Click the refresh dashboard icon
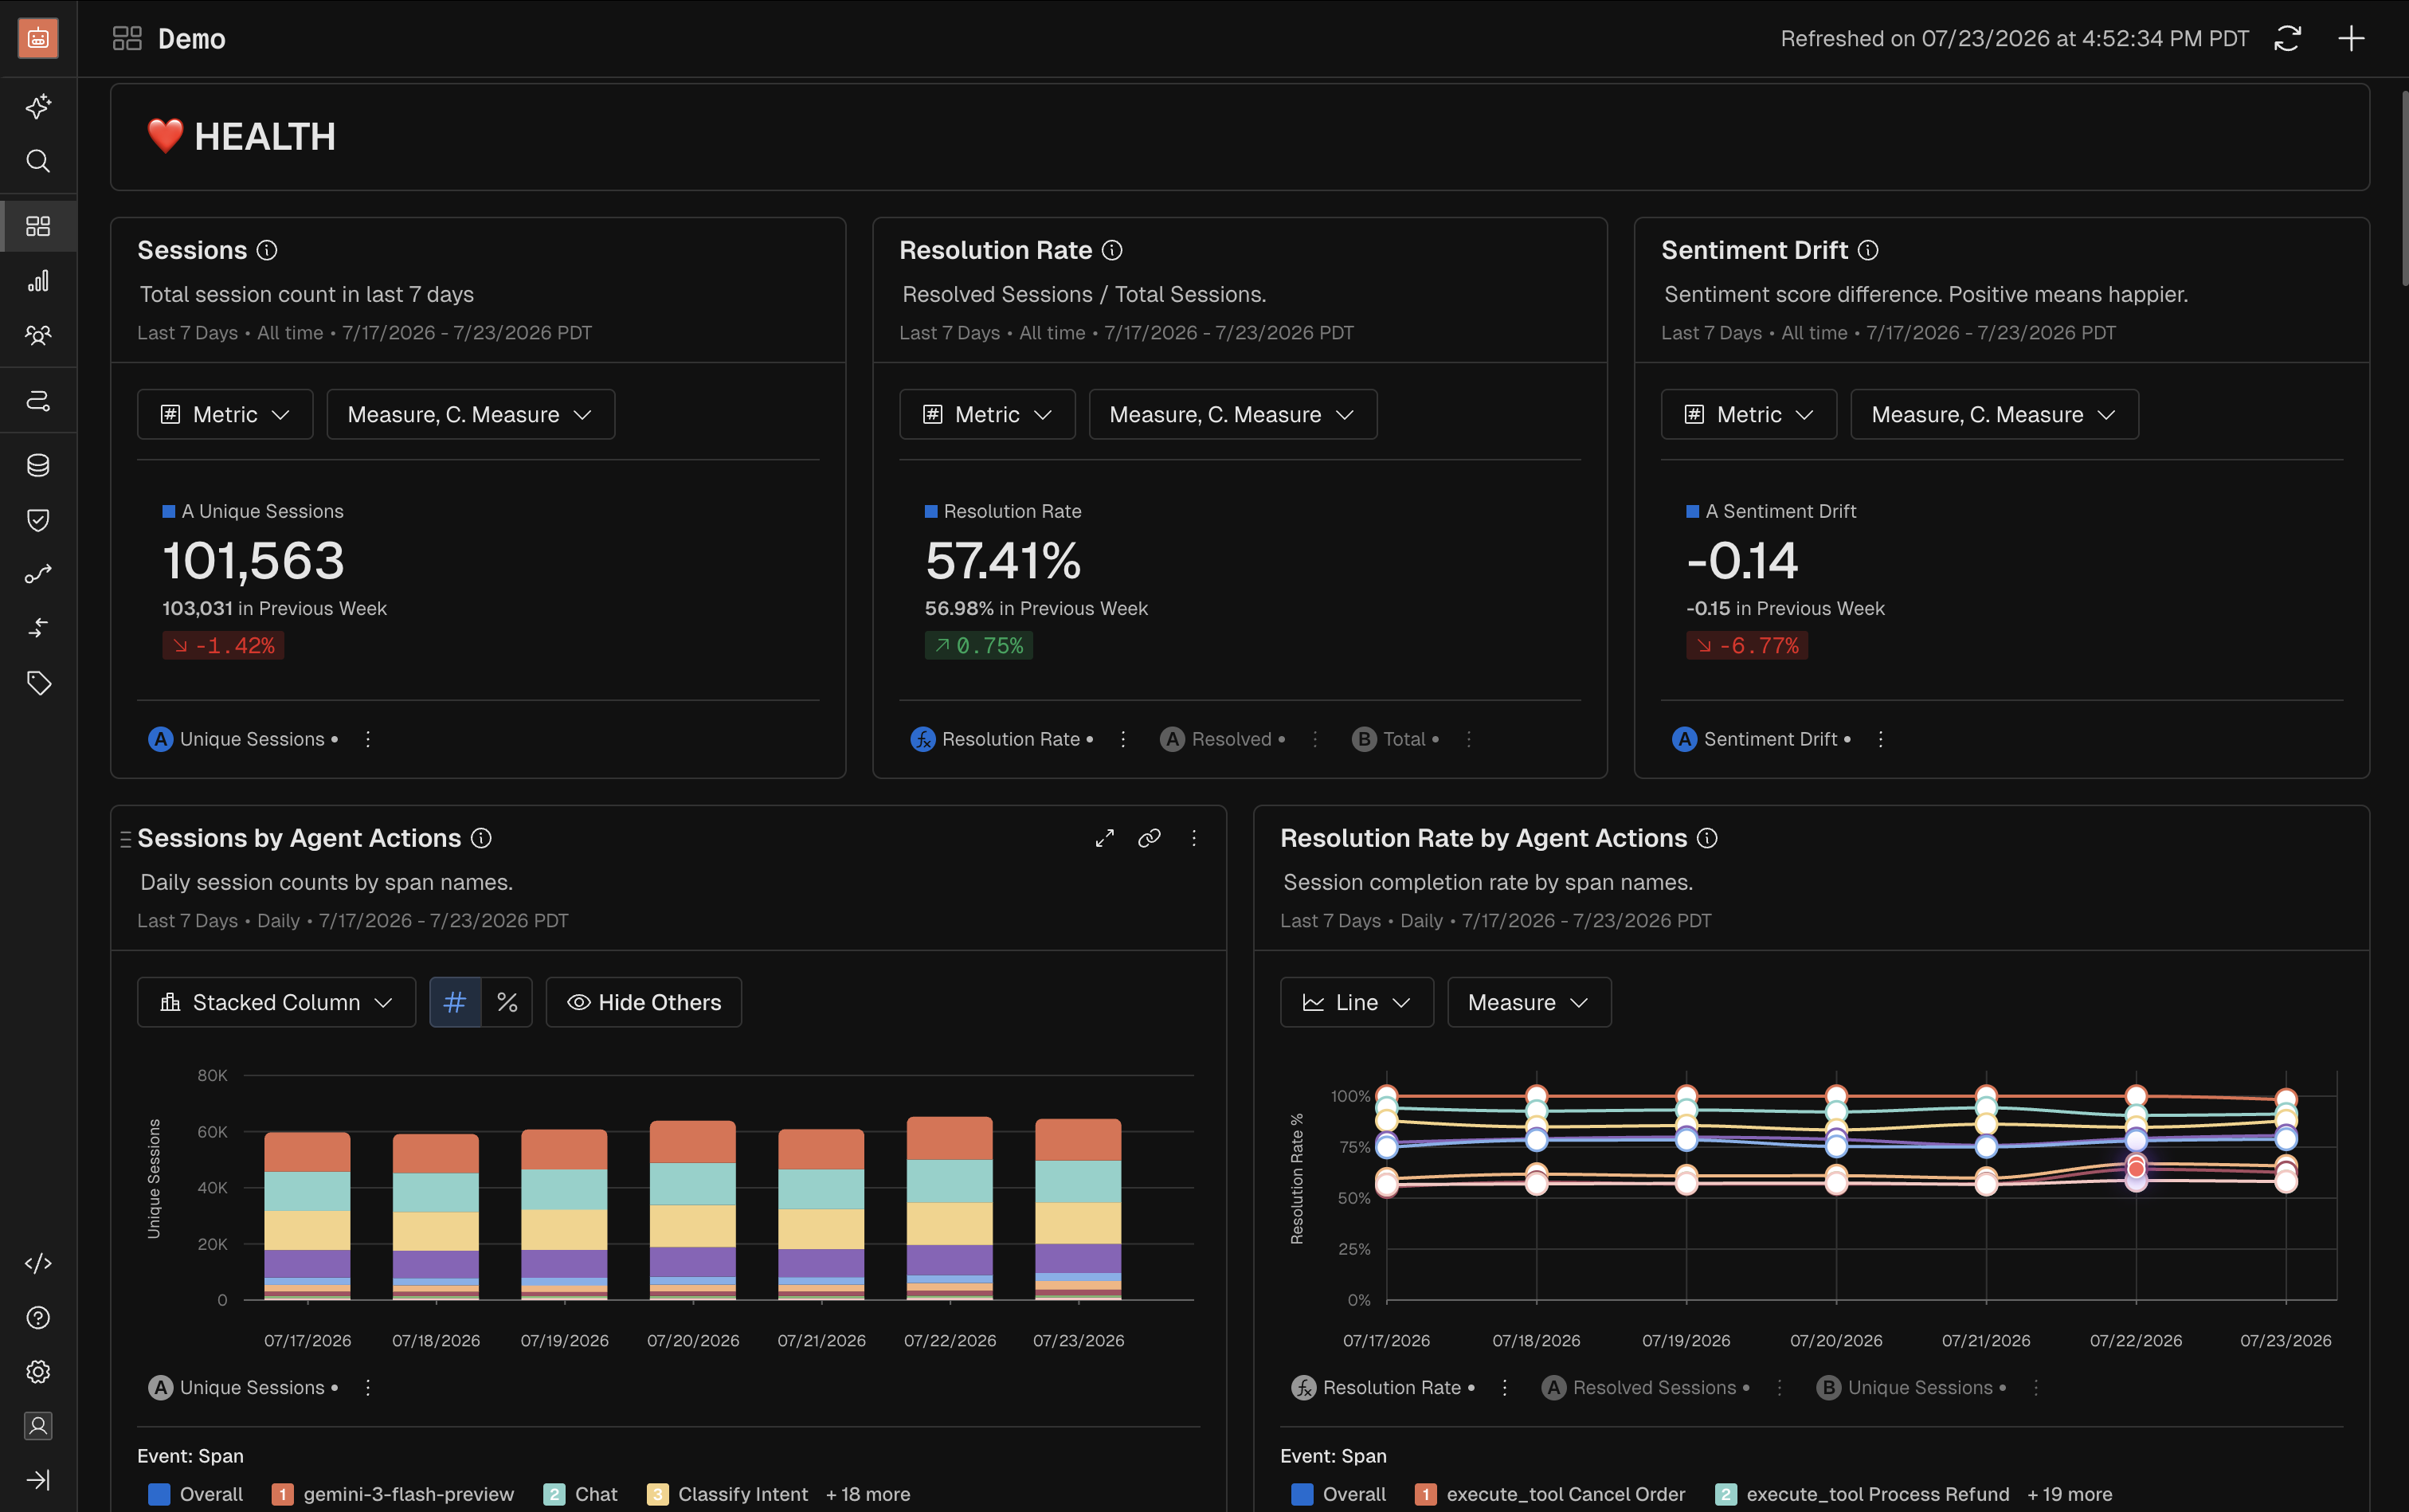Viewport: 2409px width, 1512px height. point(2288,38)
